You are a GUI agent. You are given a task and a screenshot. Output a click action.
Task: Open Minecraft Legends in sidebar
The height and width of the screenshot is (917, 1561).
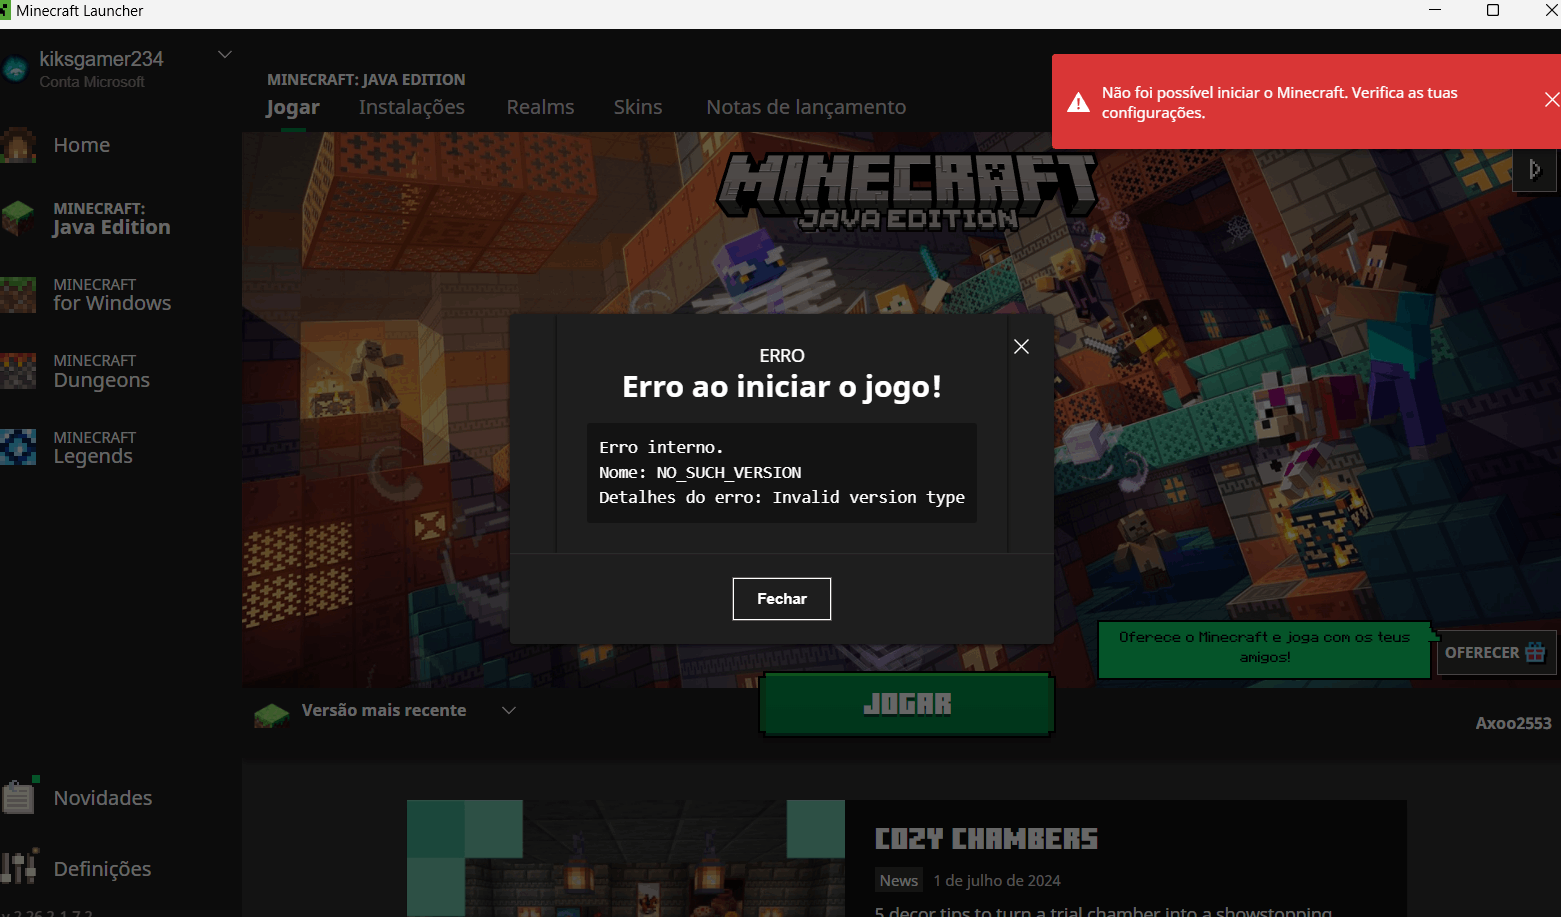pyautogui.click(x=94, y=448)
